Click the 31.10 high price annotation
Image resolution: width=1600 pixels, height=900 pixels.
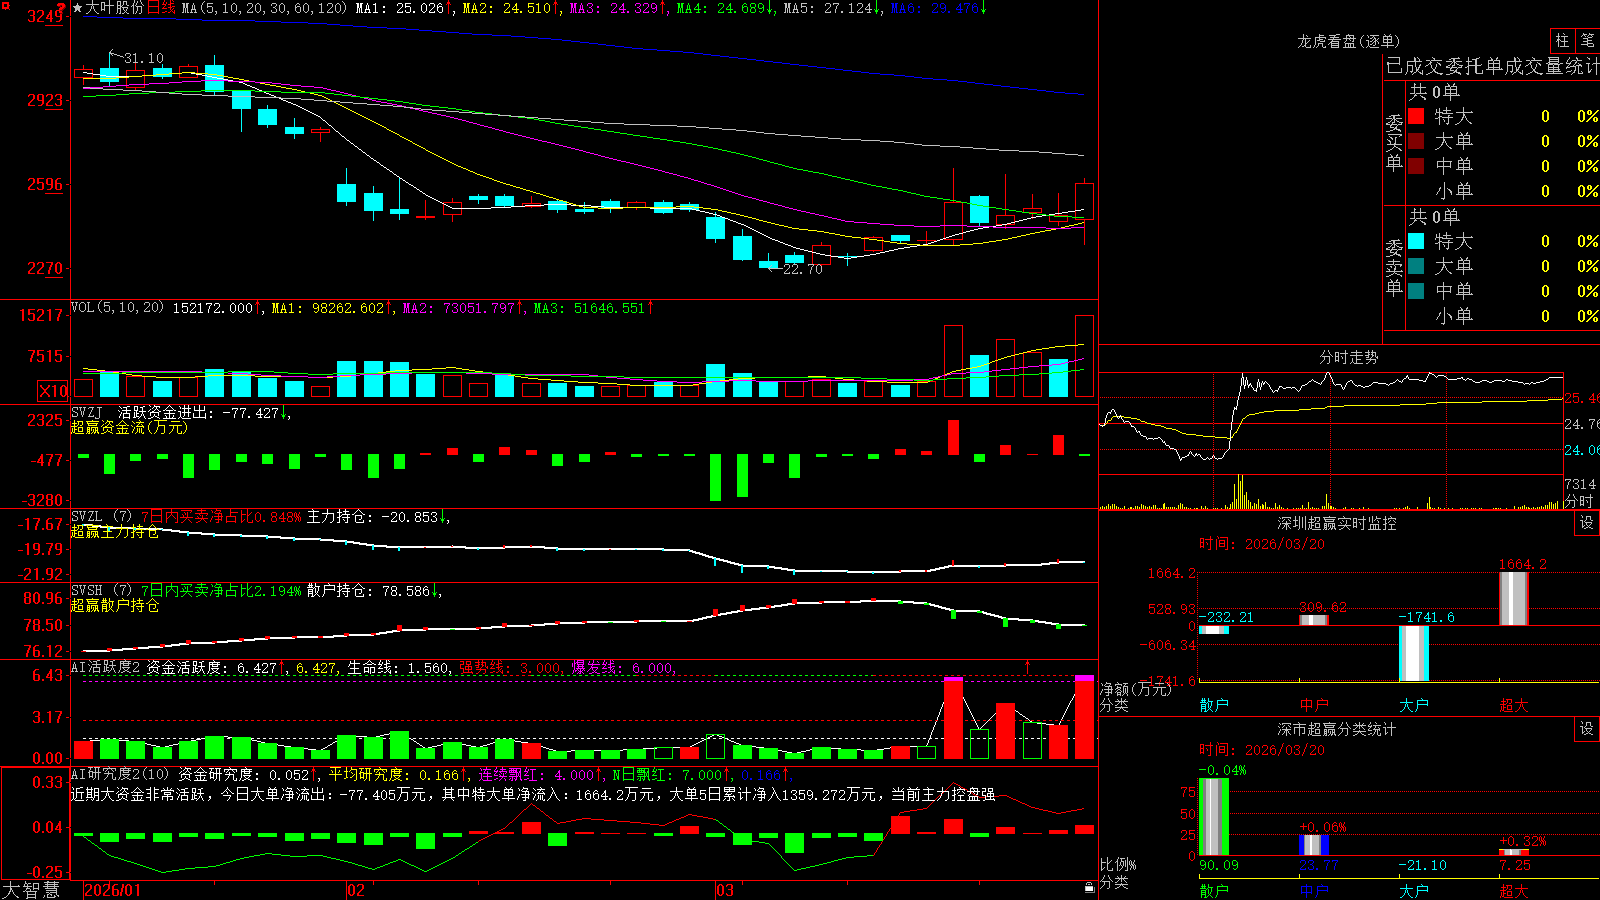(x=143, y=59)
